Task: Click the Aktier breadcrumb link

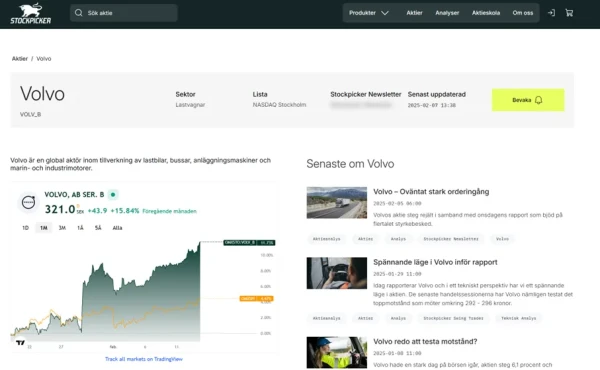Action: [x=20, y=59]
